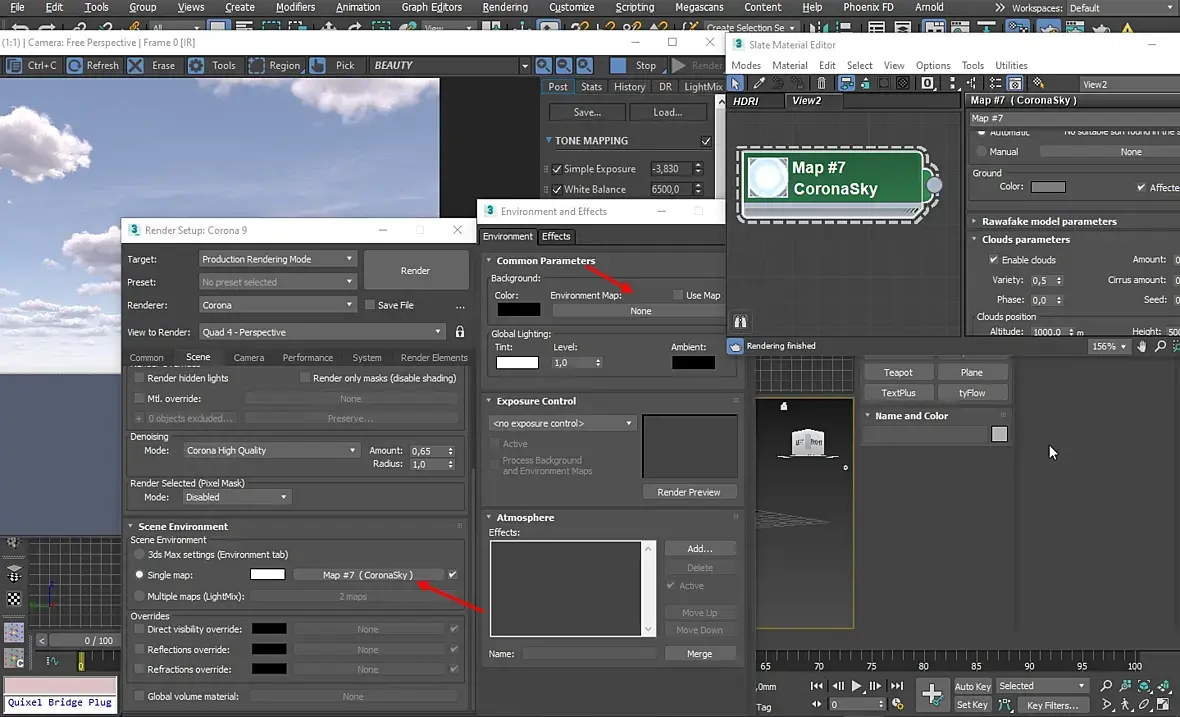Click the Render Preview button
This screenshot has width=1180, height=717.
pos(689,492)
